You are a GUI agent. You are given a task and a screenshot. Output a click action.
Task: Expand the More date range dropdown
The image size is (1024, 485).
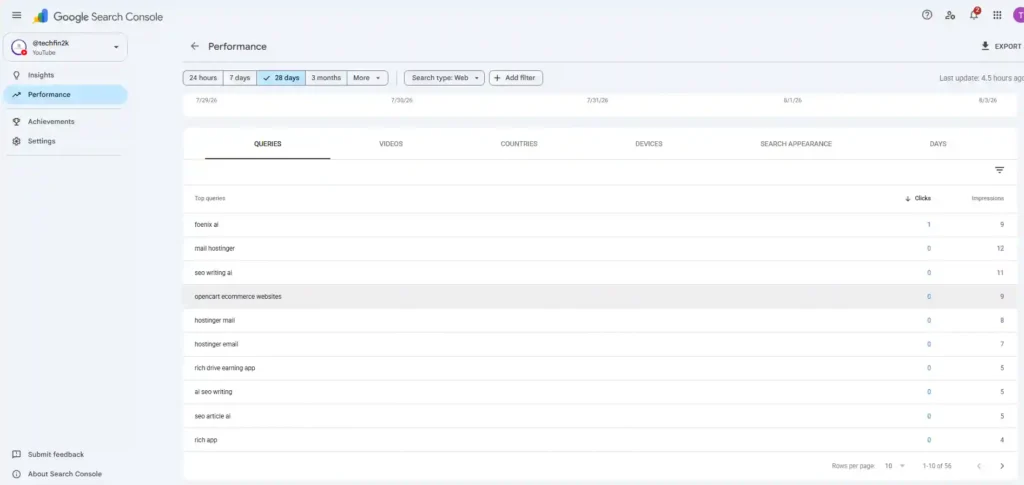click(368, 78)
